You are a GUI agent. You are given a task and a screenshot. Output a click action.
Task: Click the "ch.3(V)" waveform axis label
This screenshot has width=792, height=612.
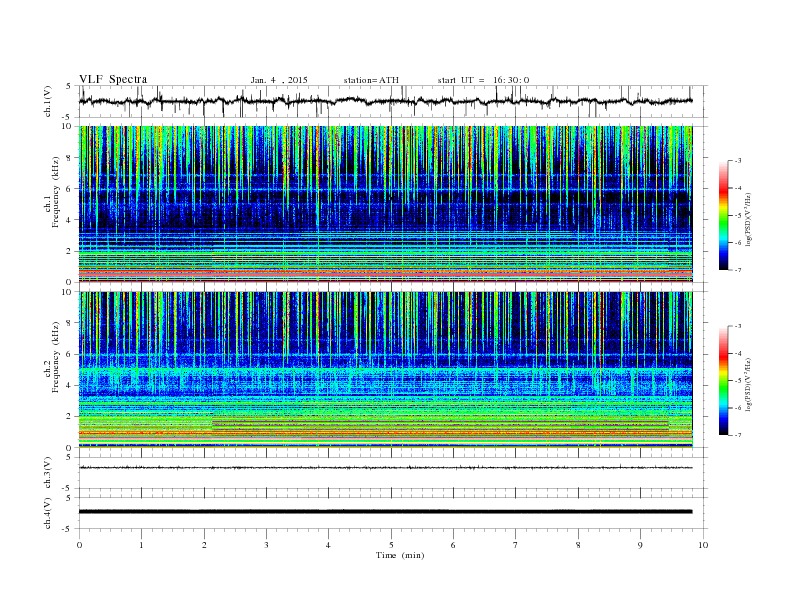(48, 472)
